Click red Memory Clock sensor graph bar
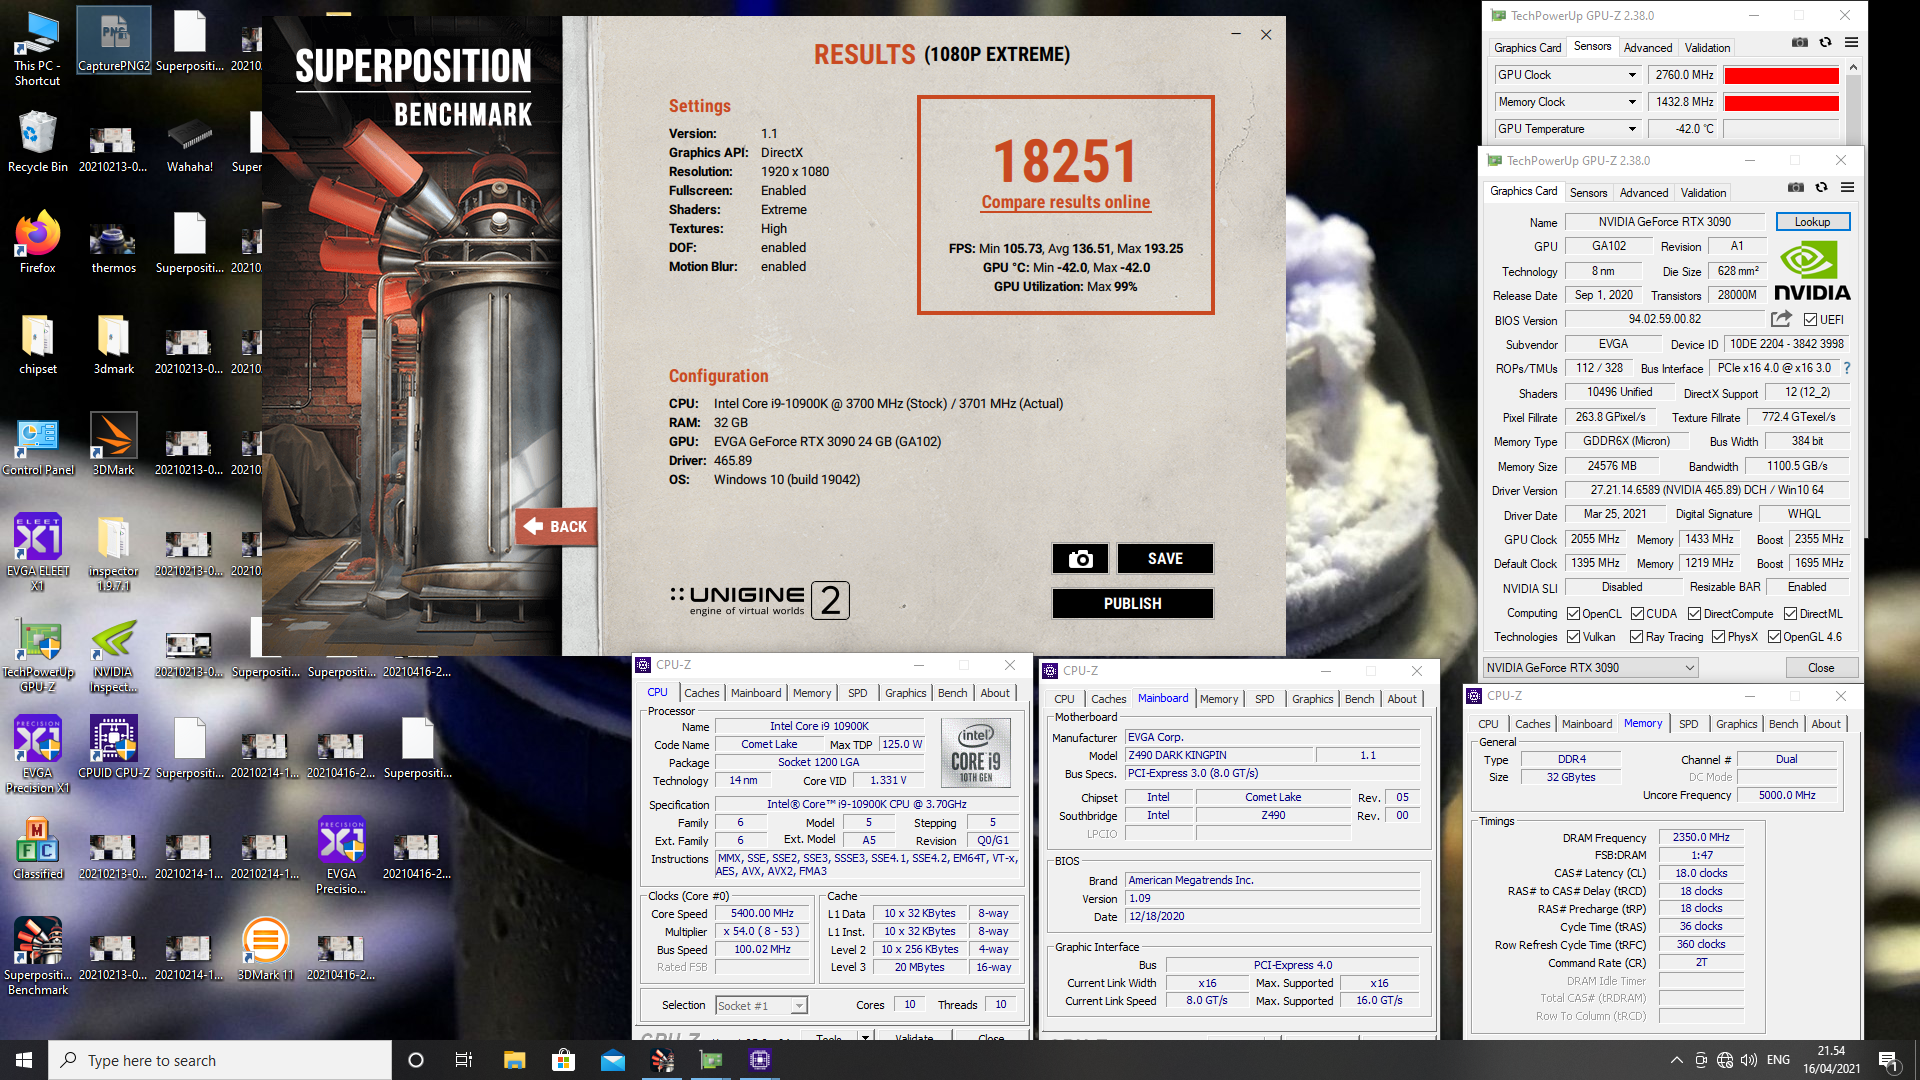 click(x=1781, y=102)
